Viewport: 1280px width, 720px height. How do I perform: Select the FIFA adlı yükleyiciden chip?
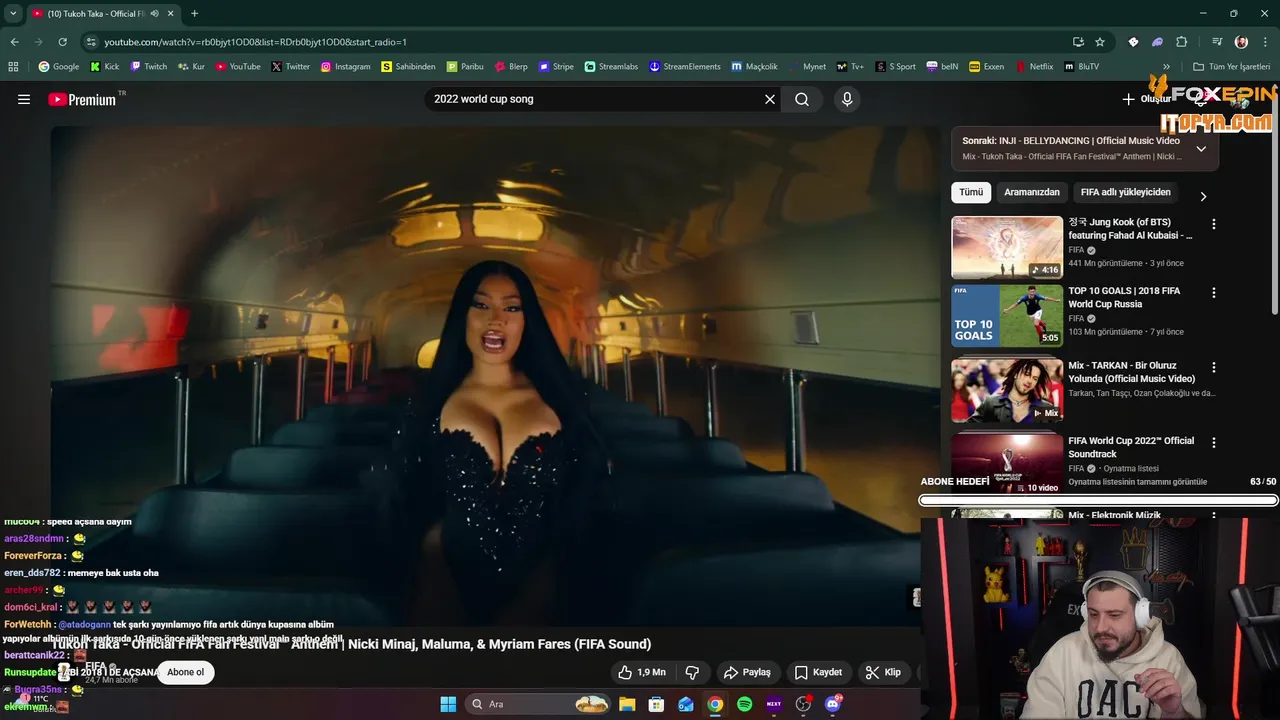[x=1125, y=192]
